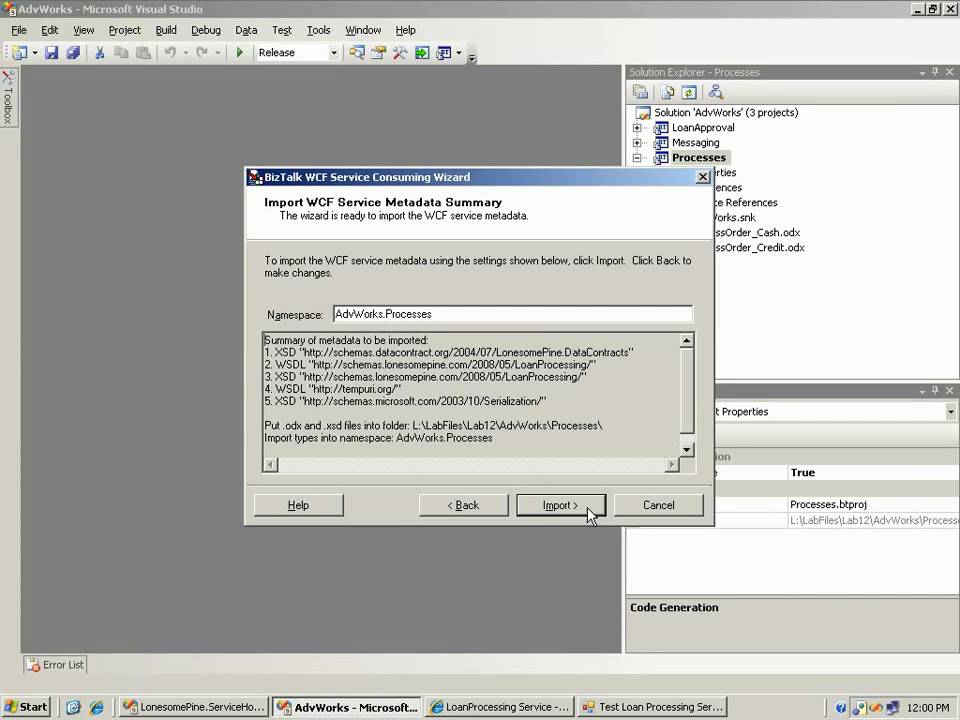Select the LoanApproval project in Solution Explorer
Screen dimensions: 960x720
(x=703, y=127)
